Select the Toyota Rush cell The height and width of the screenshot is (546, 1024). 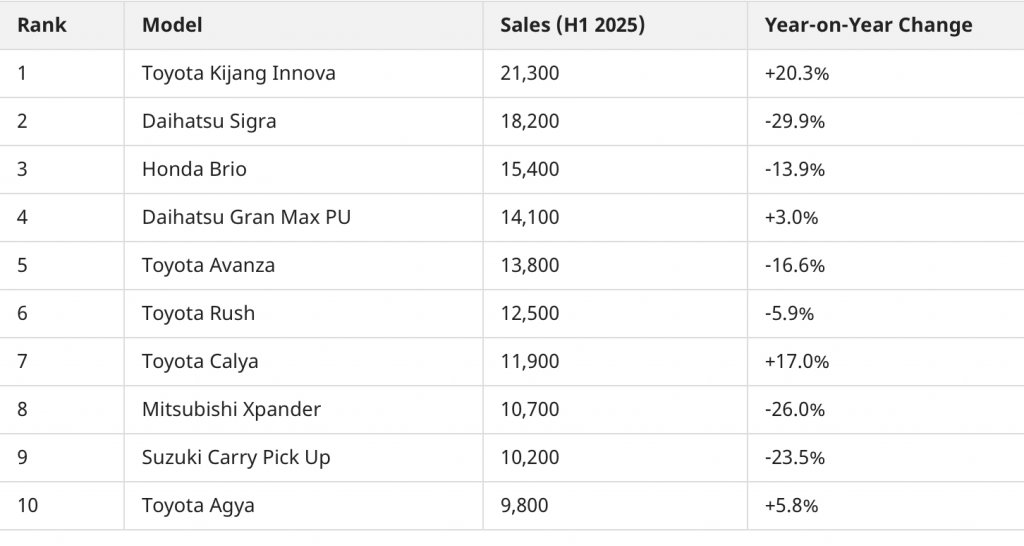point(198,313)
